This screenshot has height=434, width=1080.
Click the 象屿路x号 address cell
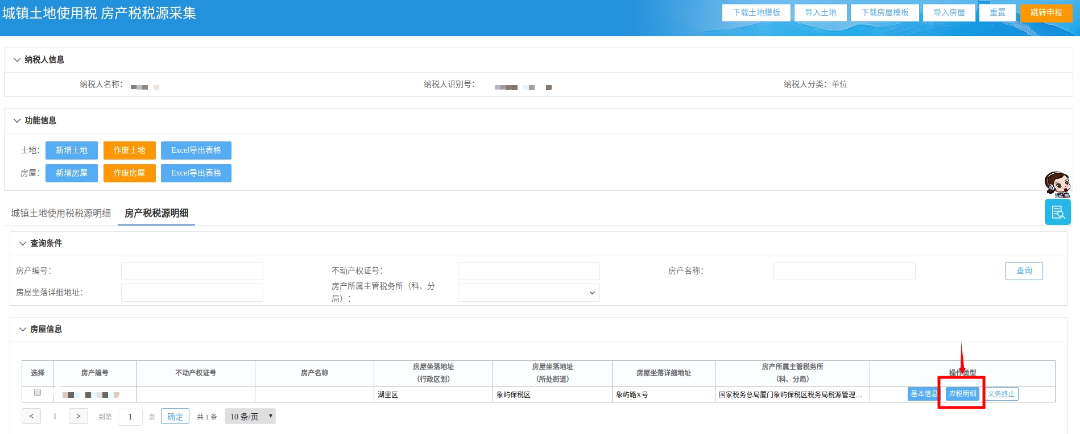click(x=663, y=395)
